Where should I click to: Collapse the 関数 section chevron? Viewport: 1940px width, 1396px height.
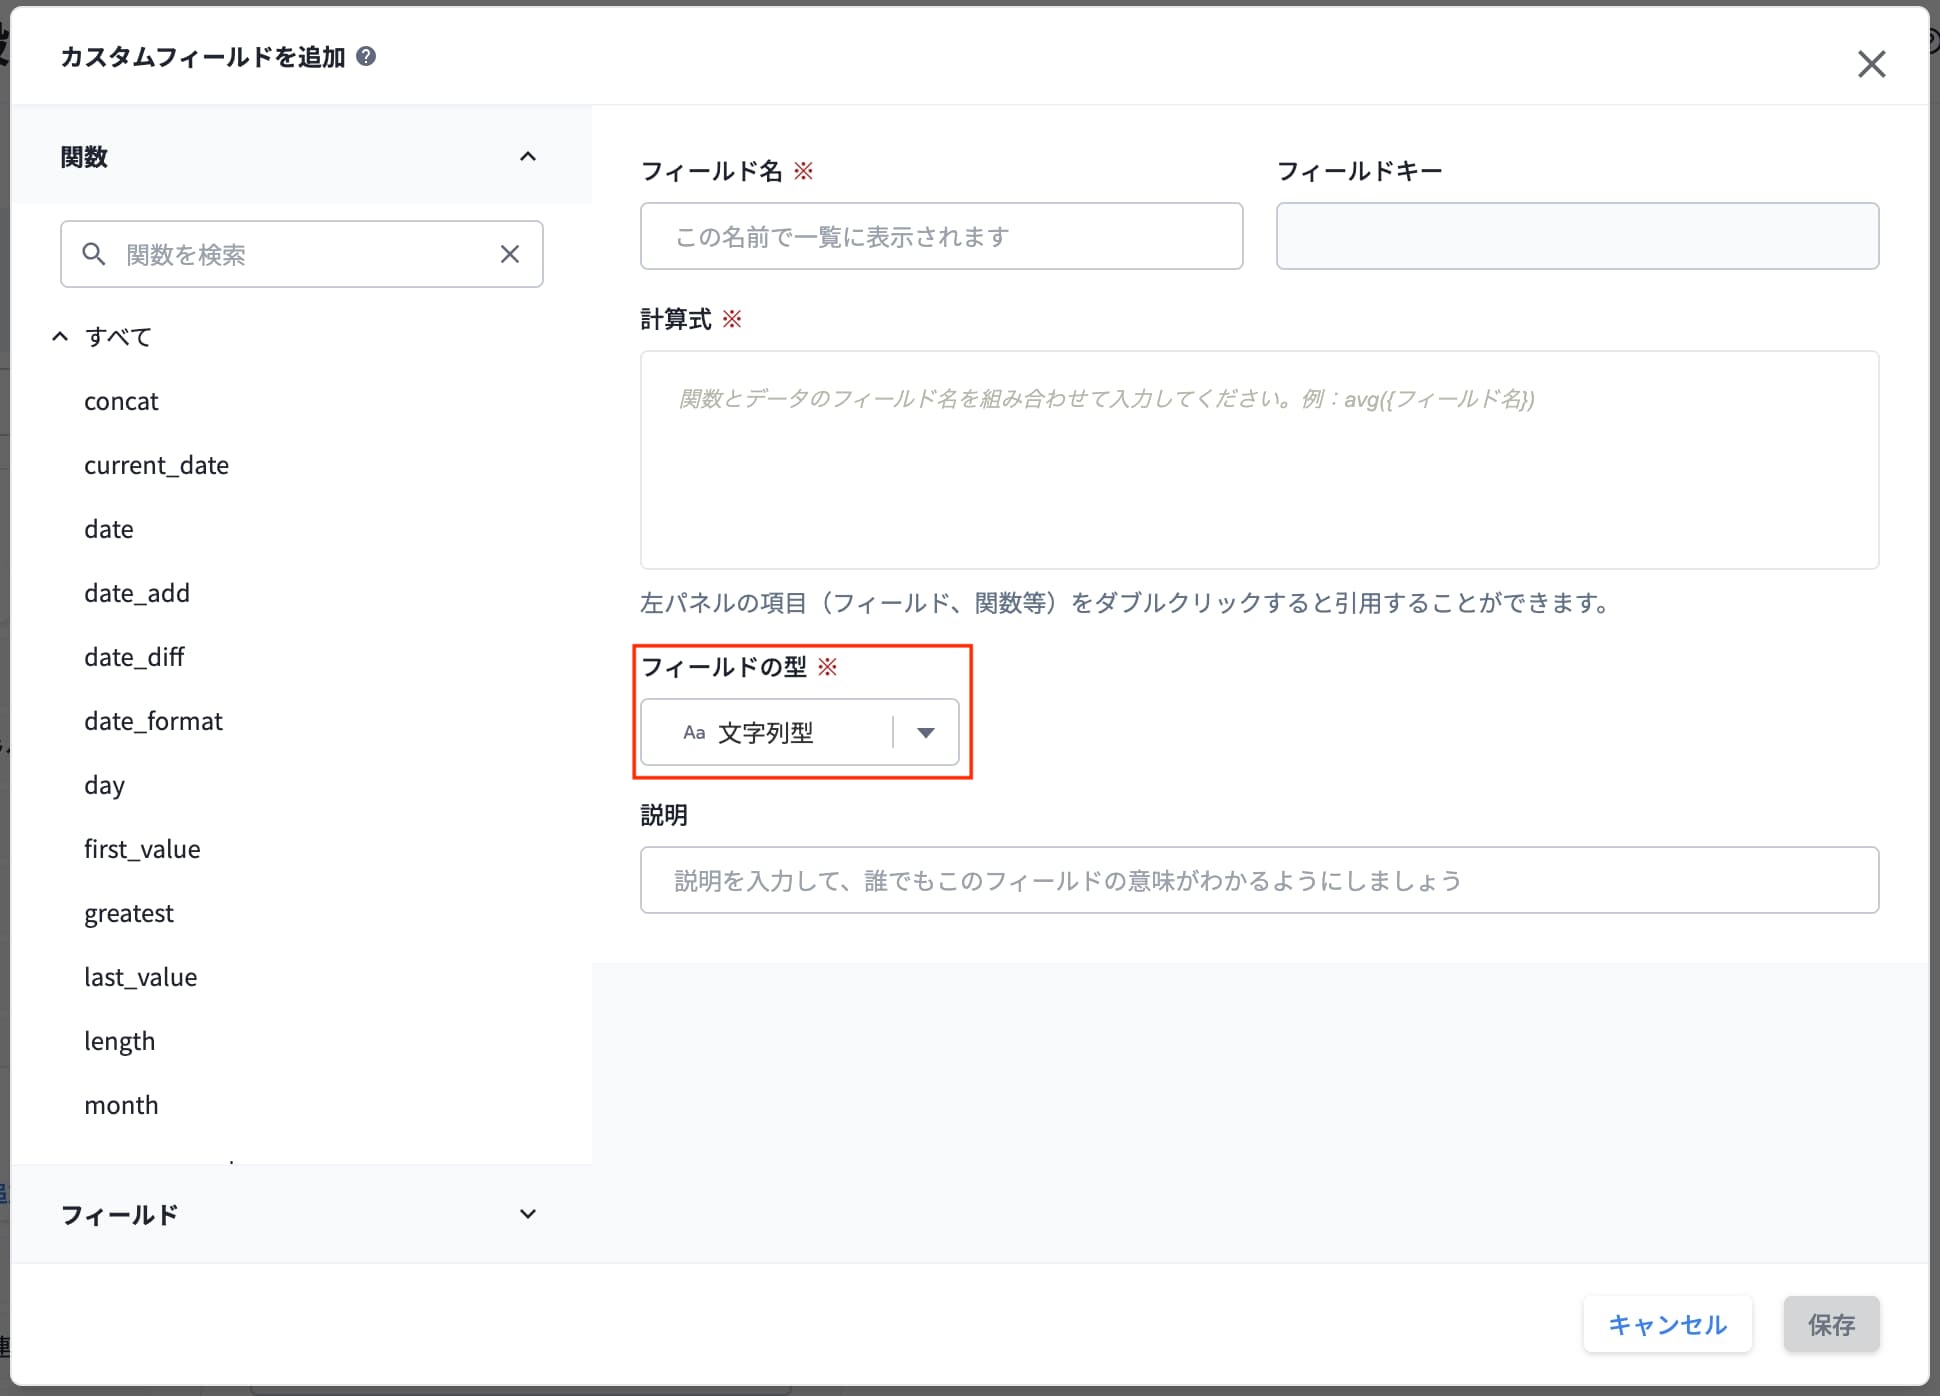pos(528,156)
